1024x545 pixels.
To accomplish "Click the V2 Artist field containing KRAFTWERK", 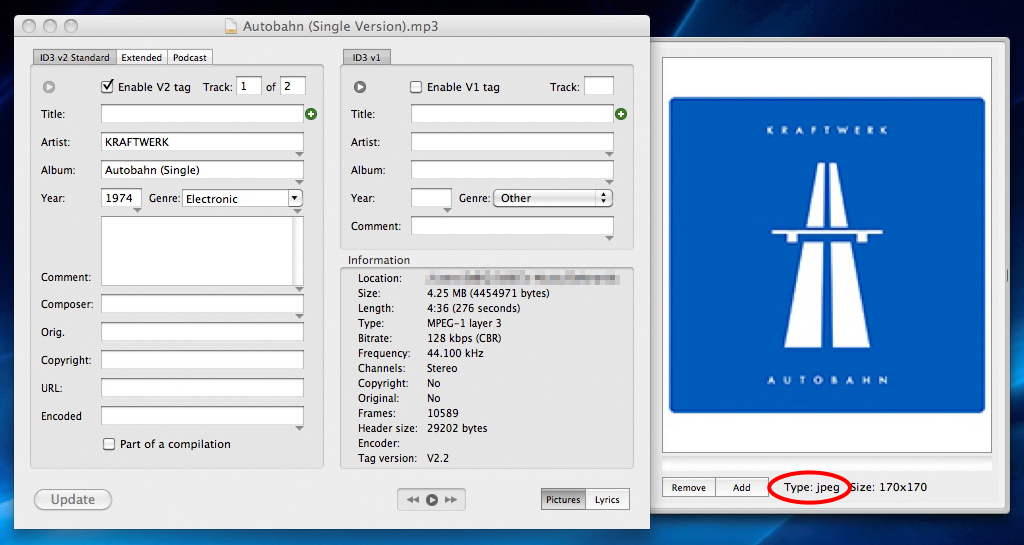I will (x=202, y=142).
